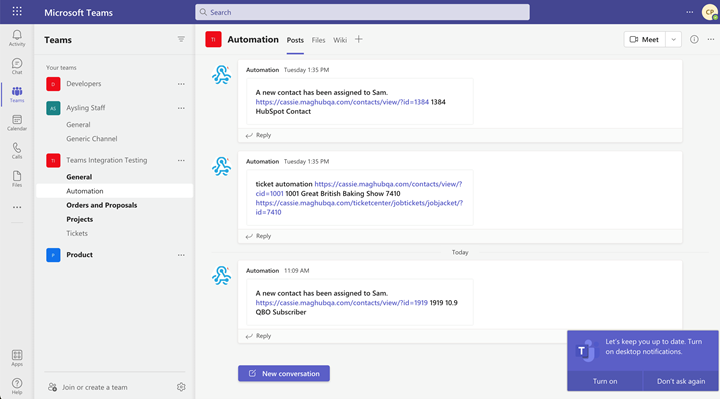The height and width of the screenshot is (399, 720).
Task: Click the filter teams icon
Action: [181, 39]
